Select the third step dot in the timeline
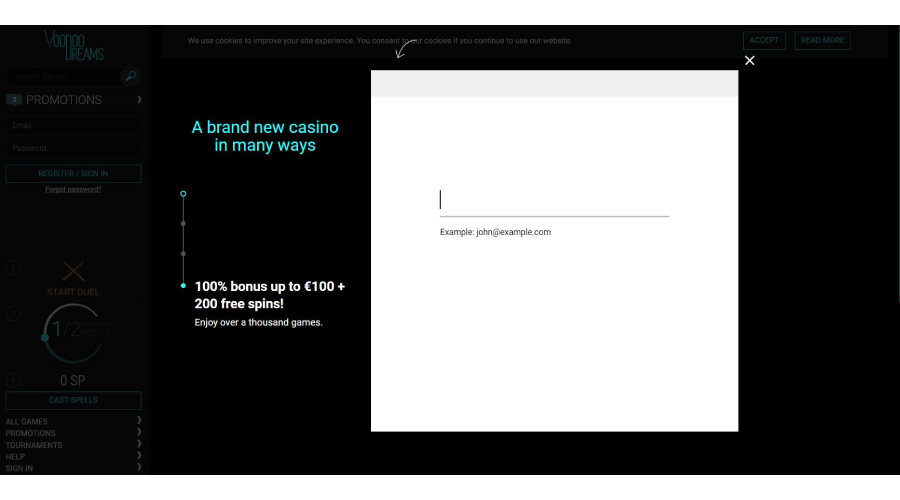 [x=183, y=254]
